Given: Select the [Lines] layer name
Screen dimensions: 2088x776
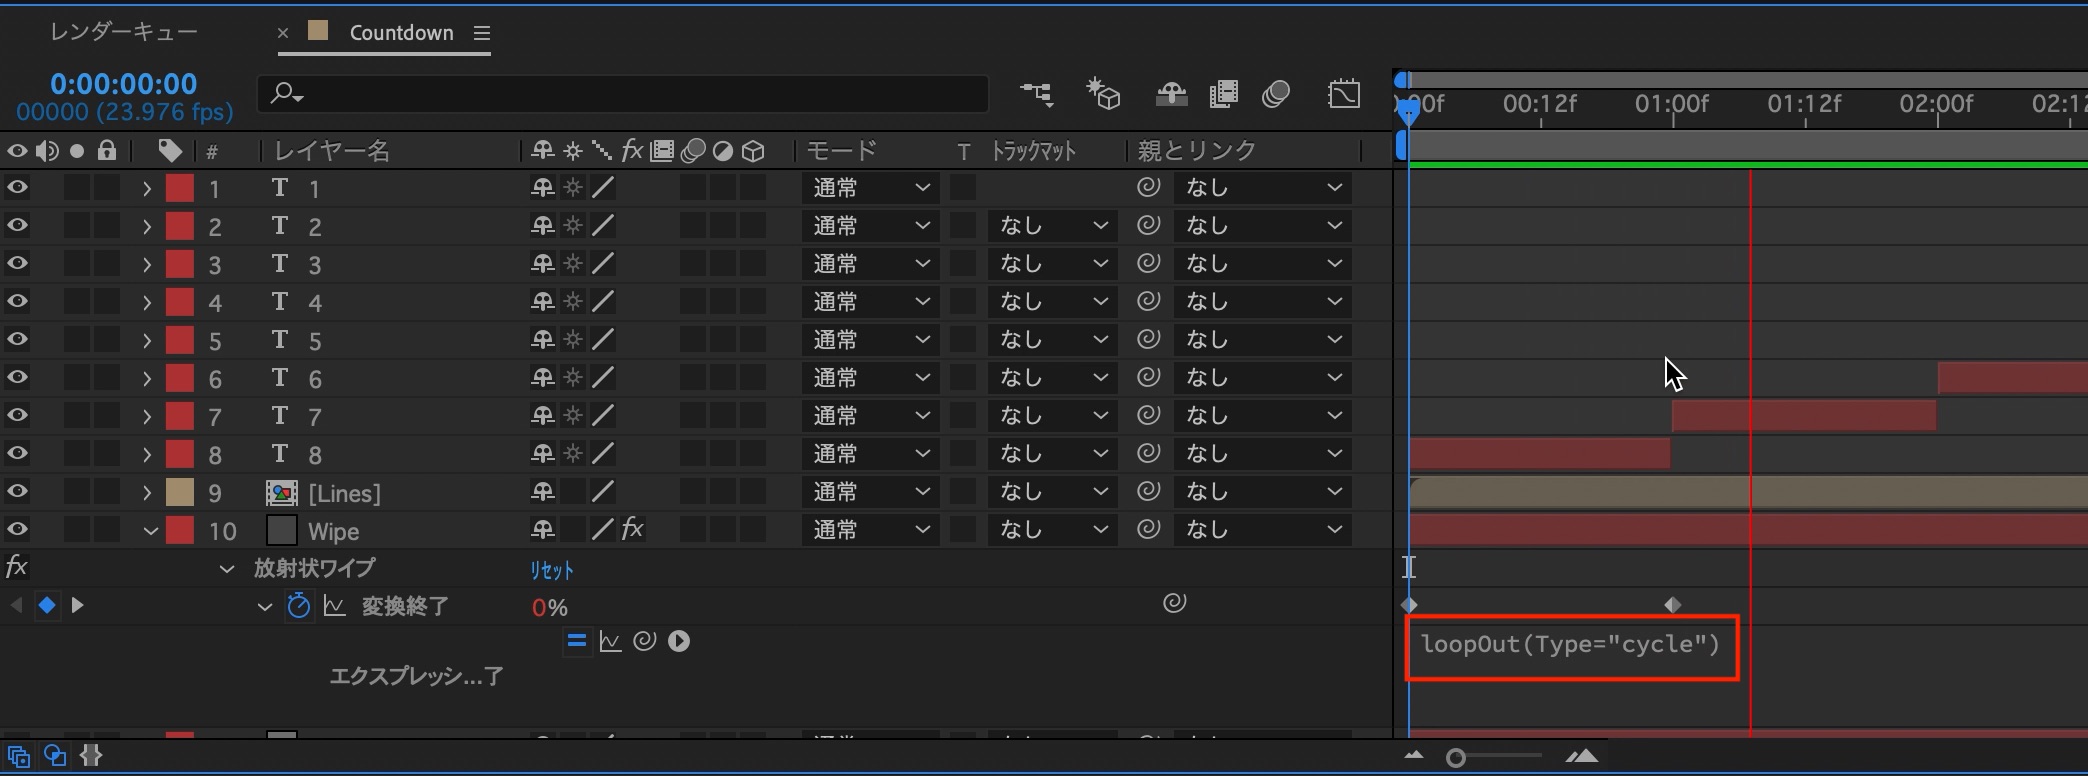Looking at the screenshot, I should click(x=345, y=493).
